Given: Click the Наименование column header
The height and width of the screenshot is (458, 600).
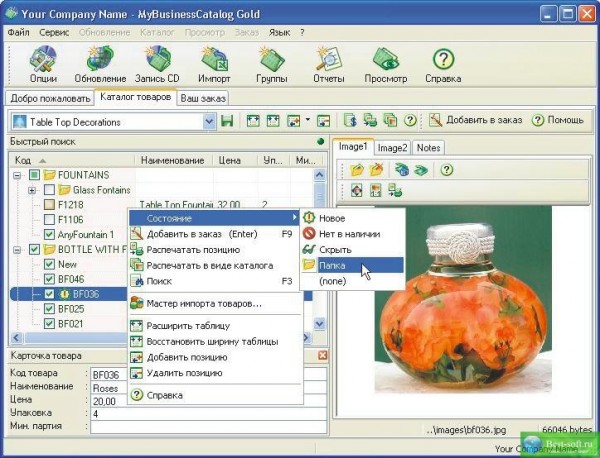Looking at the screenshot, I should tap(173, 160).
